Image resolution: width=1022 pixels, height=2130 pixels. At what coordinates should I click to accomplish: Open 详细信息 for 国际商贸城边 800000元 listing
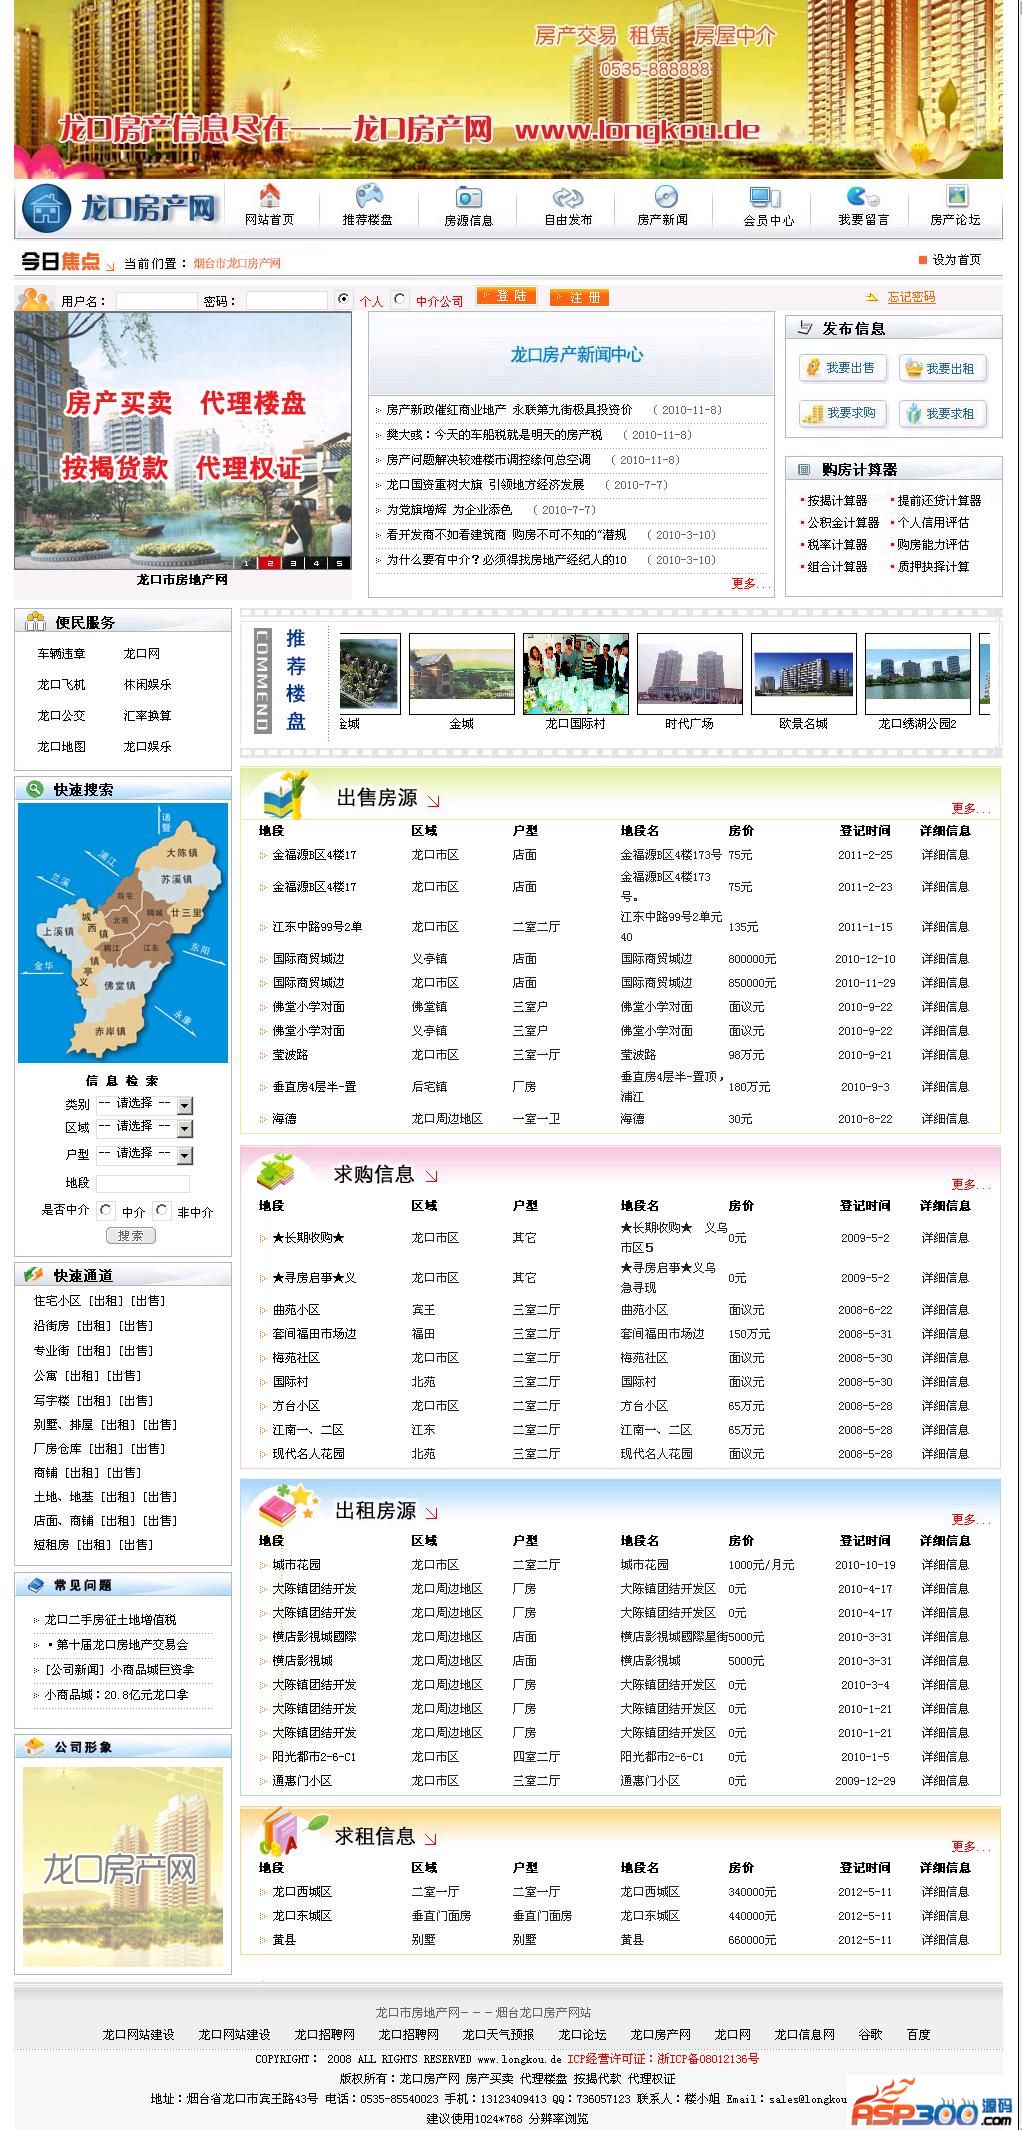click(945, 959)
